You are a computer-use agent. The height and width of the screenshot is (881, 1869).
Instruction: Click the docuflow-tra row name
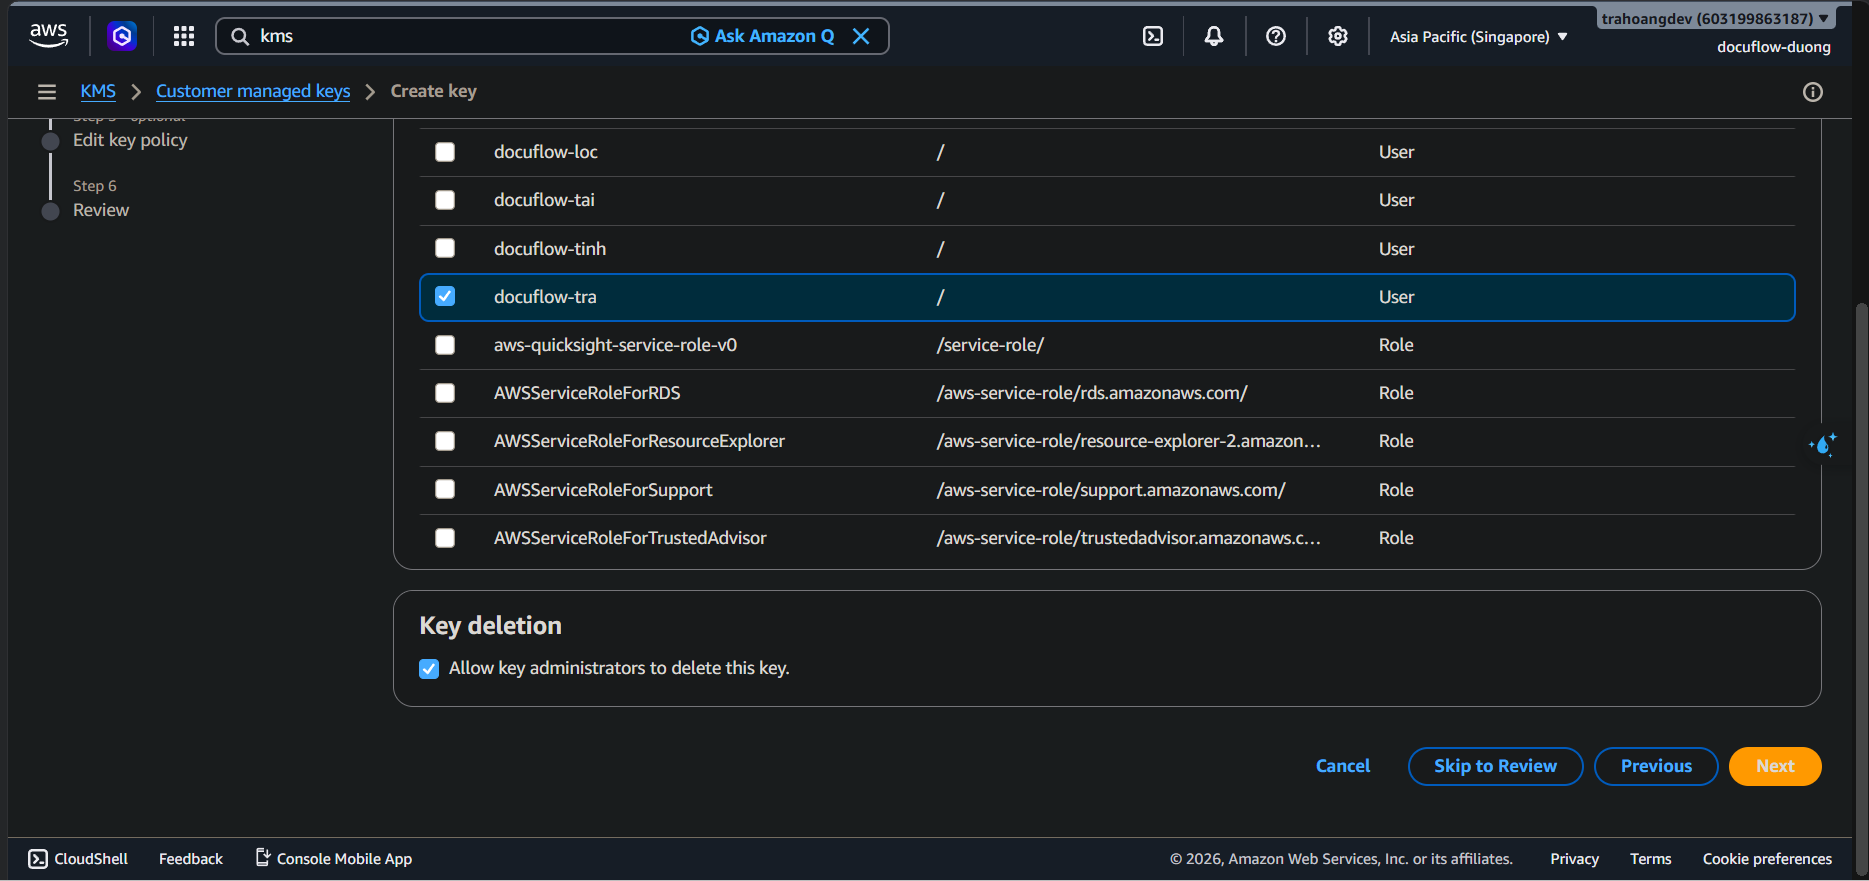coord(545,297)
